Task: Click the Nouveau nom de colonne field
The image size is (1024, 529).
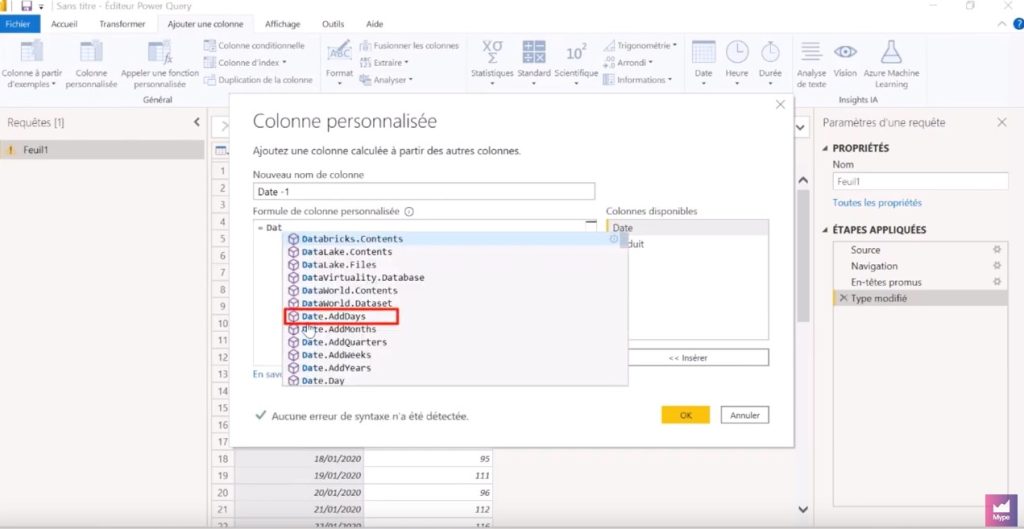Action: pyautogui.click(x=423, y=191)
